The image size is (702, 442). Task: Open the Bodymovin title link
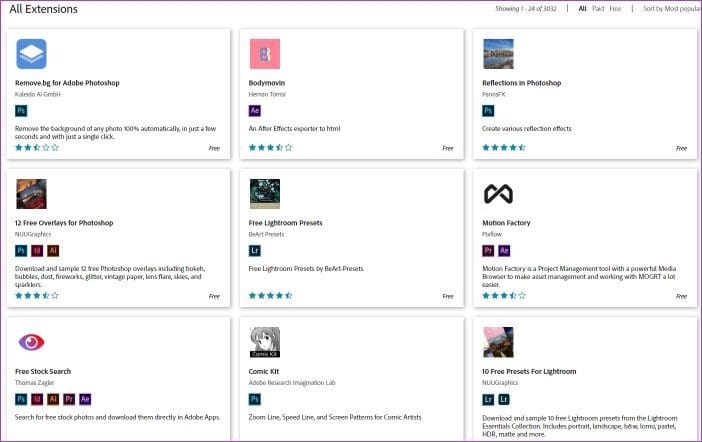coord(267,83)
